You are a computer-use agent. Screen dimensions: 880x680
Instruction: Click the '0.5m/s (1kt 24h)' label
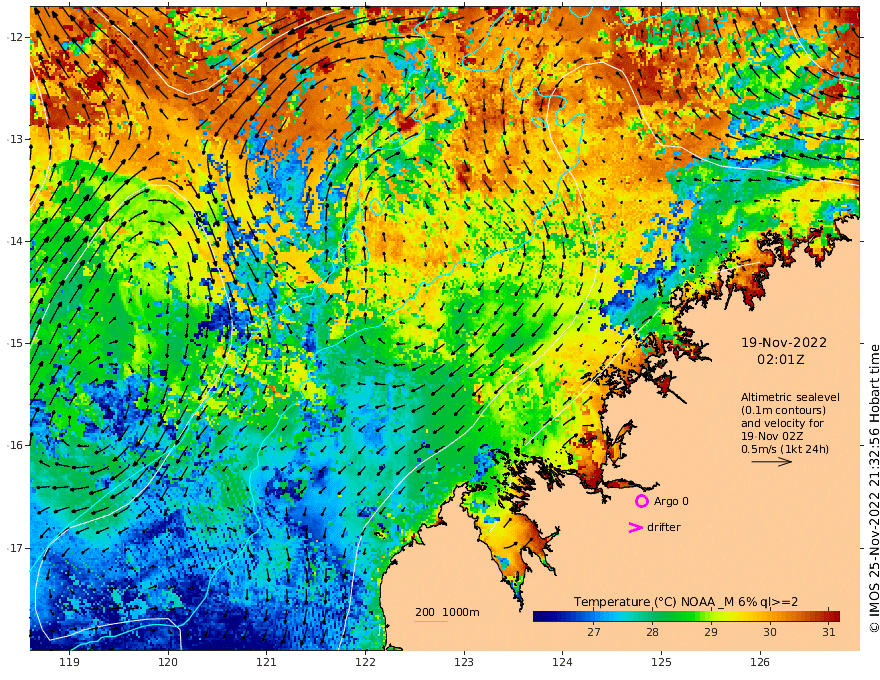coord(785,449)
